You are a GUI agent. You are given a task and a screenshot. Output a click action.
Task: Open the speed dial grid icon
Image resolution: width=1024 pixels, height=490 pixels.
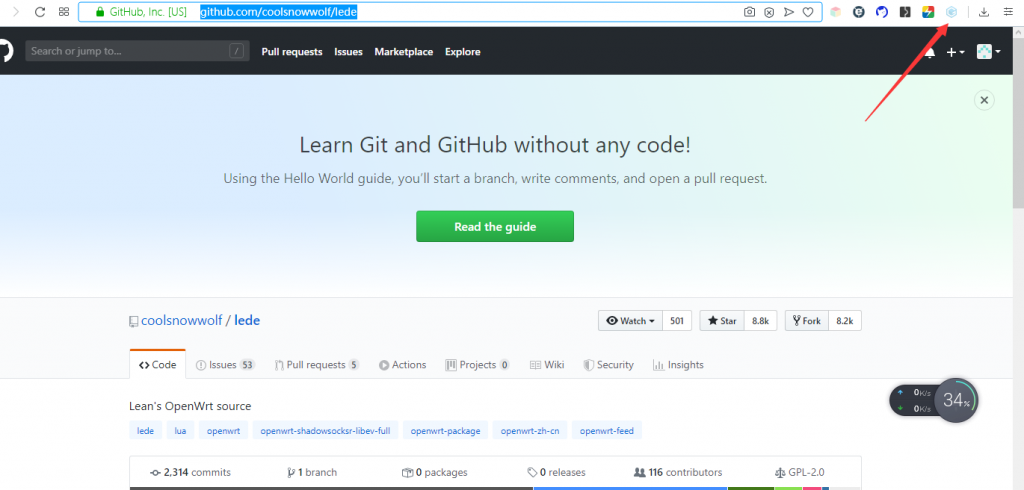click(64, 12)
